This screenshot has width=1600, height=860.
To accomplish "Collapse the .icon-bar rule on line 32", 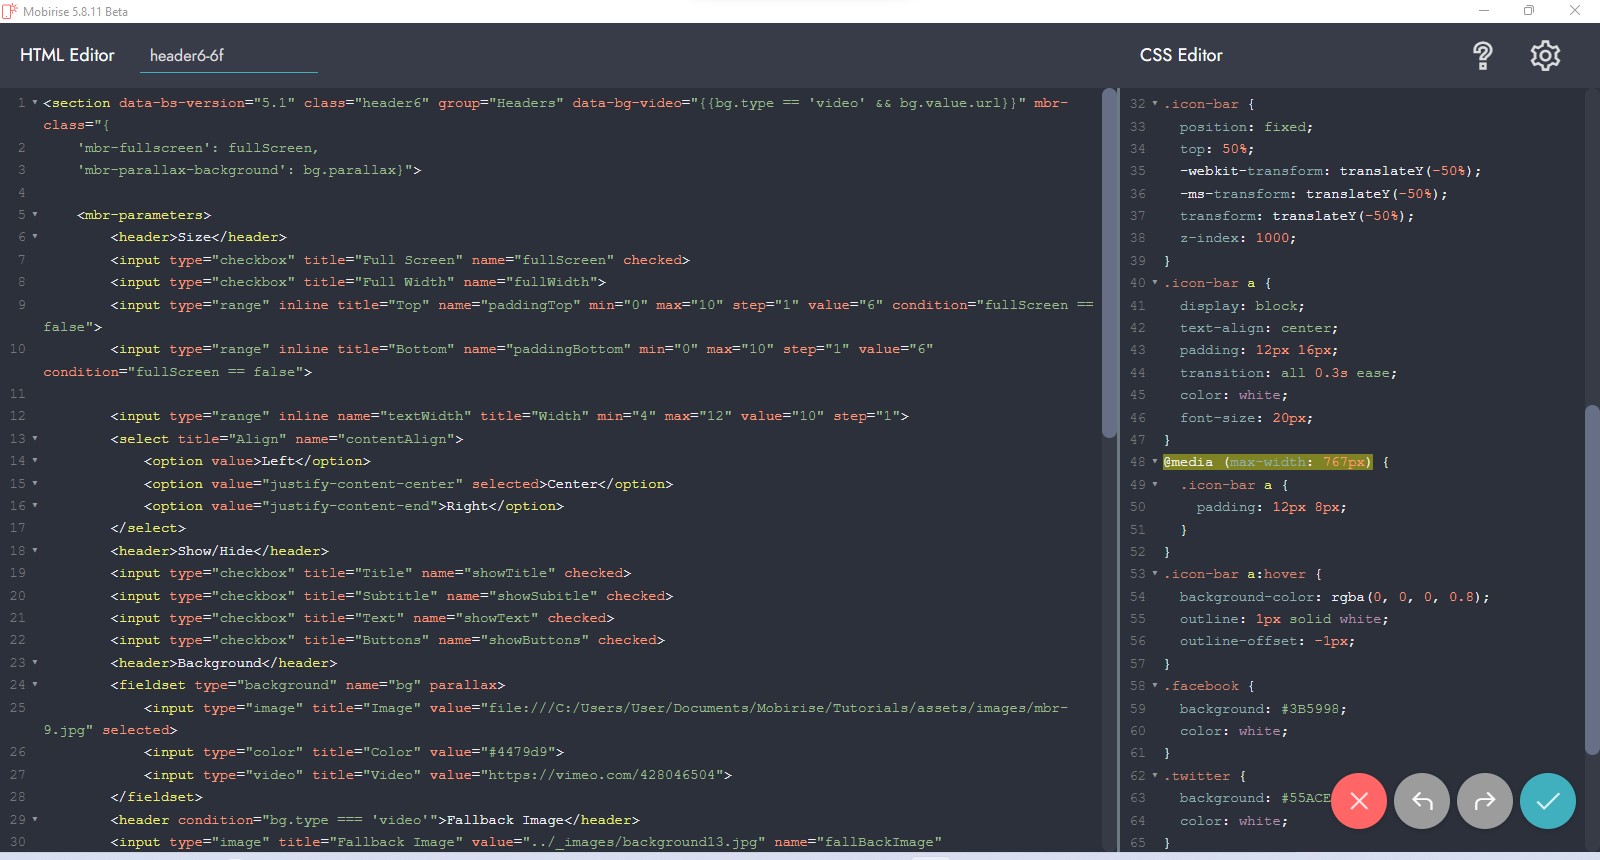I will (x=1155, y=104).
